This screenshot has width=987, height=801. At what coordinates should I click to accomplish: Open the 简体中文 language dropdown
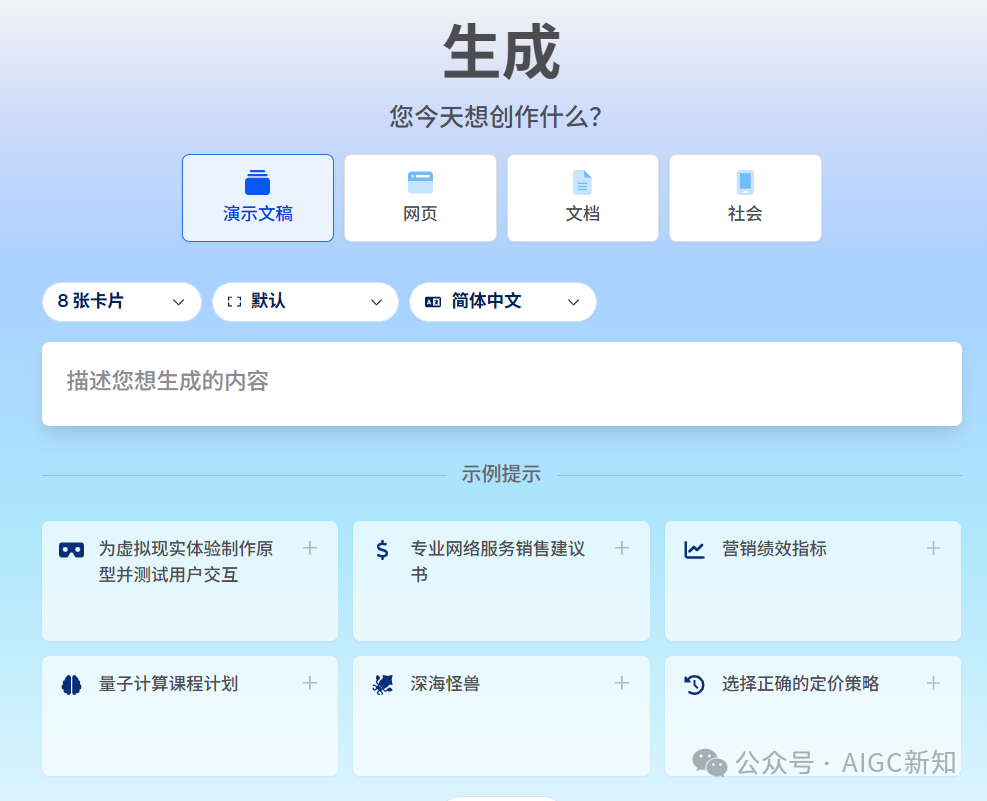click(x=502, y=301)
